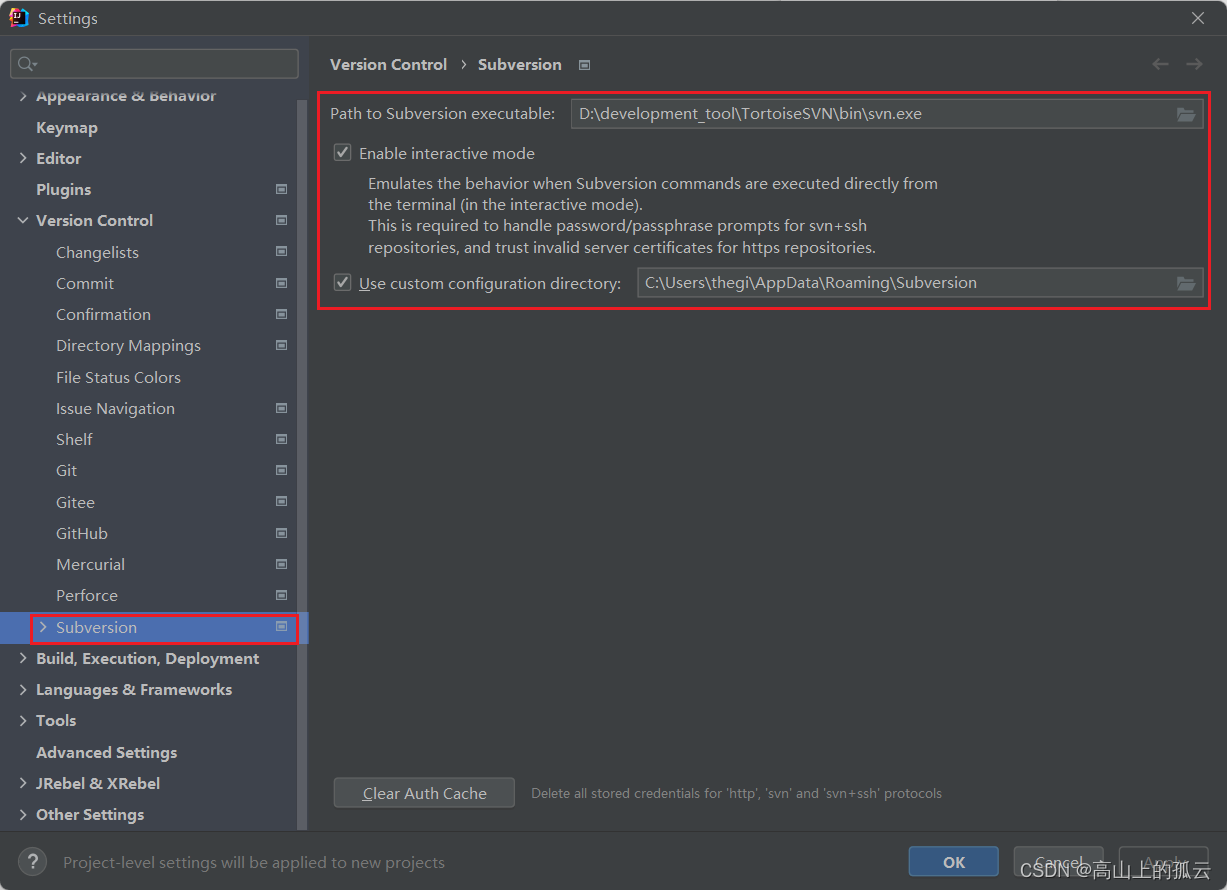Image resolution: width=1227 pixels, height=890 pixels.
Task: Expand the JRebel & XRebel section
Action: [x=23, y=783]
